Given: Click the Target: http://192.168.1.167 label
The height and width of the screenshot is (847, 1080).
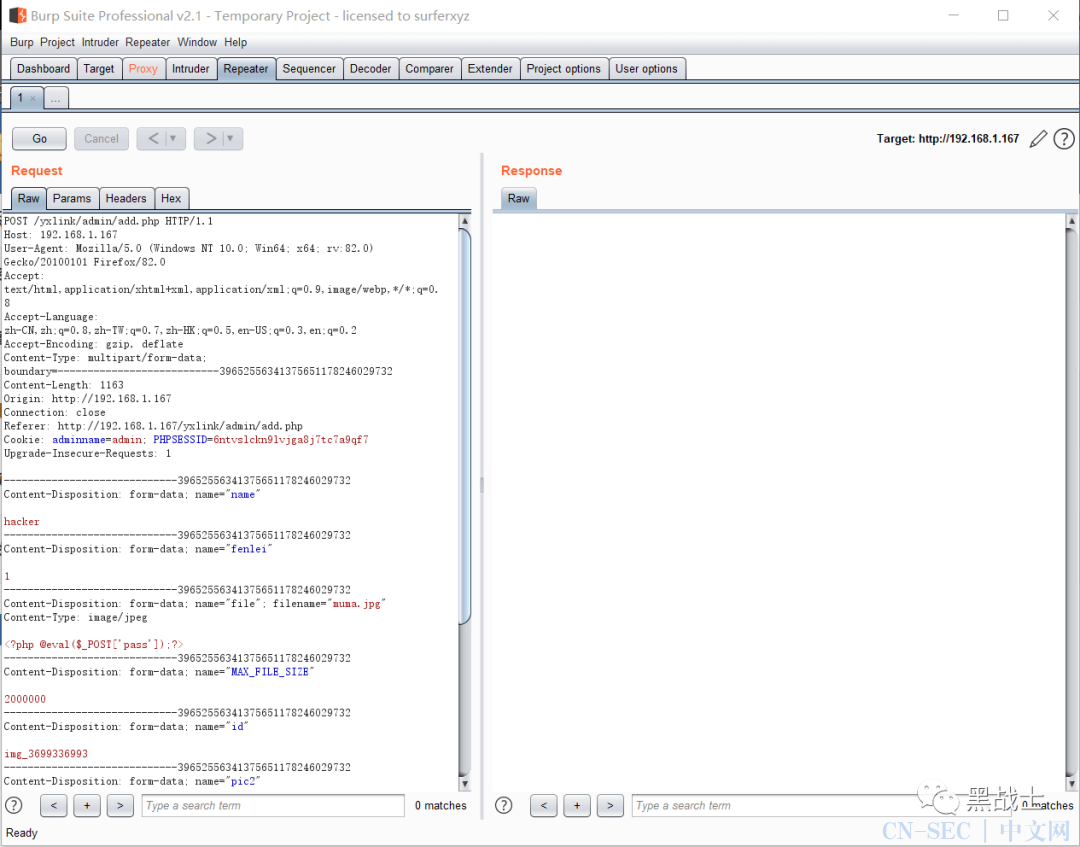Looking at the screenshot, I should (x=947, y=139).
